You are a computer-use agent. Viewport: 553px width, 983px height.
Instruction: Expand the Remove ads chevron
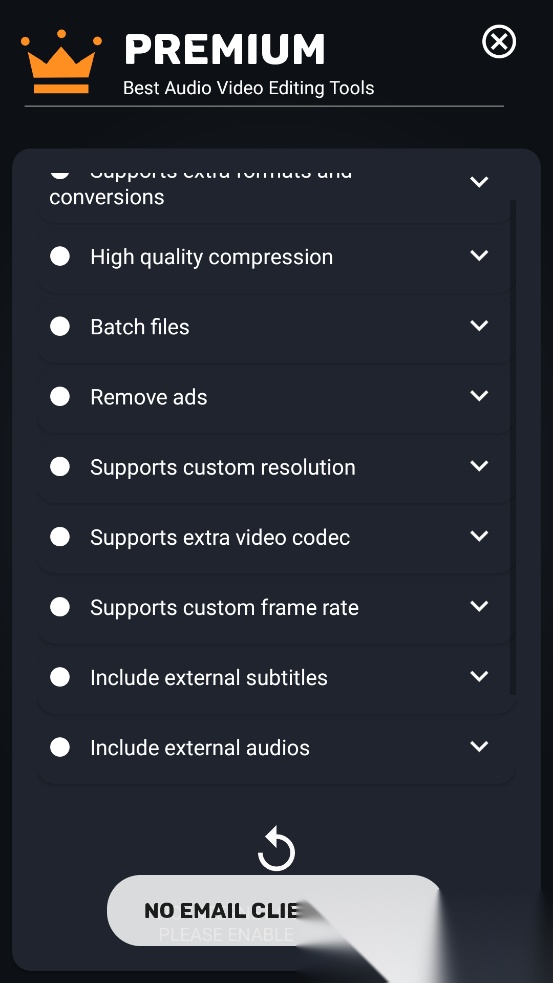point(479,396)
